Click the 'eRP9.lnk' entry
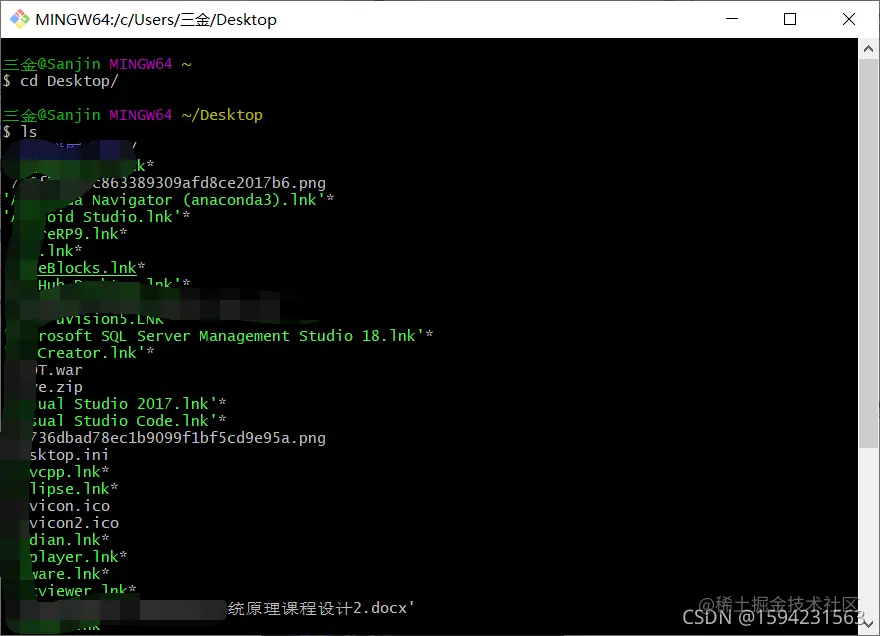Screen dimensions: 880x636 pyautogui.click(x=85, y=234)
